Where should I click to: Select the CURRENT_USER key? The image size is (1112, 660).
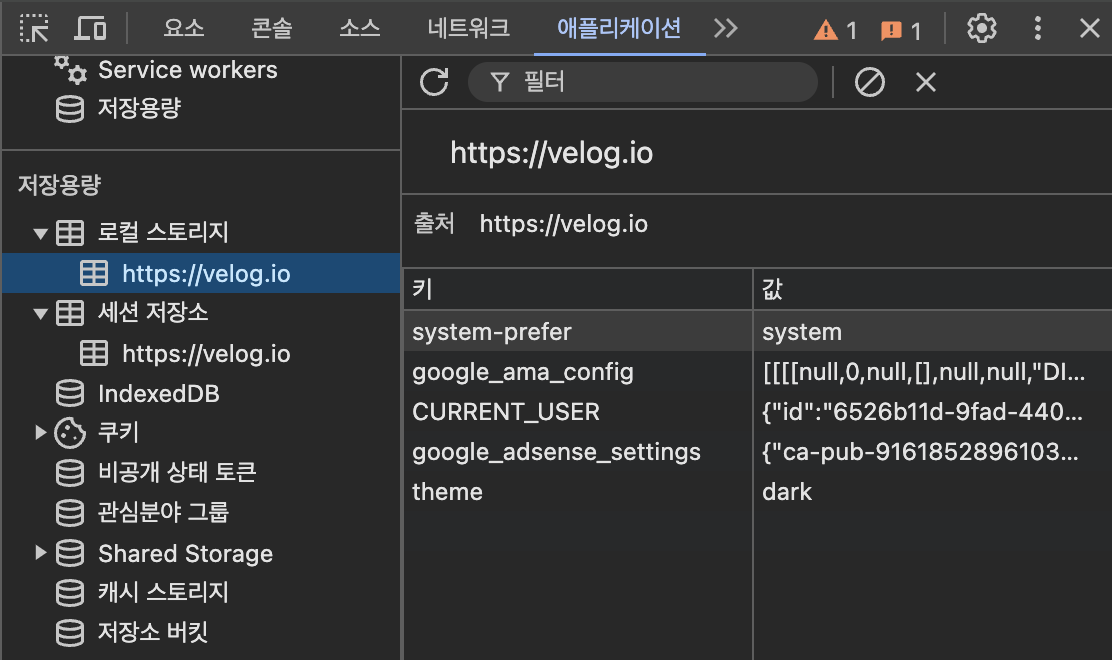click(506, 412)
